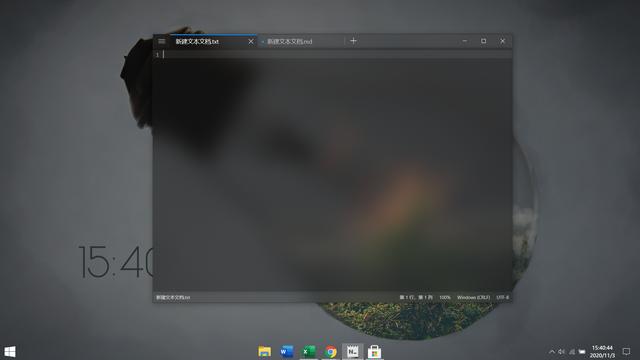The height and width of the screenshot is (360, 640).
Task: Open the volume control in the tray
Action: coord(562,351)
